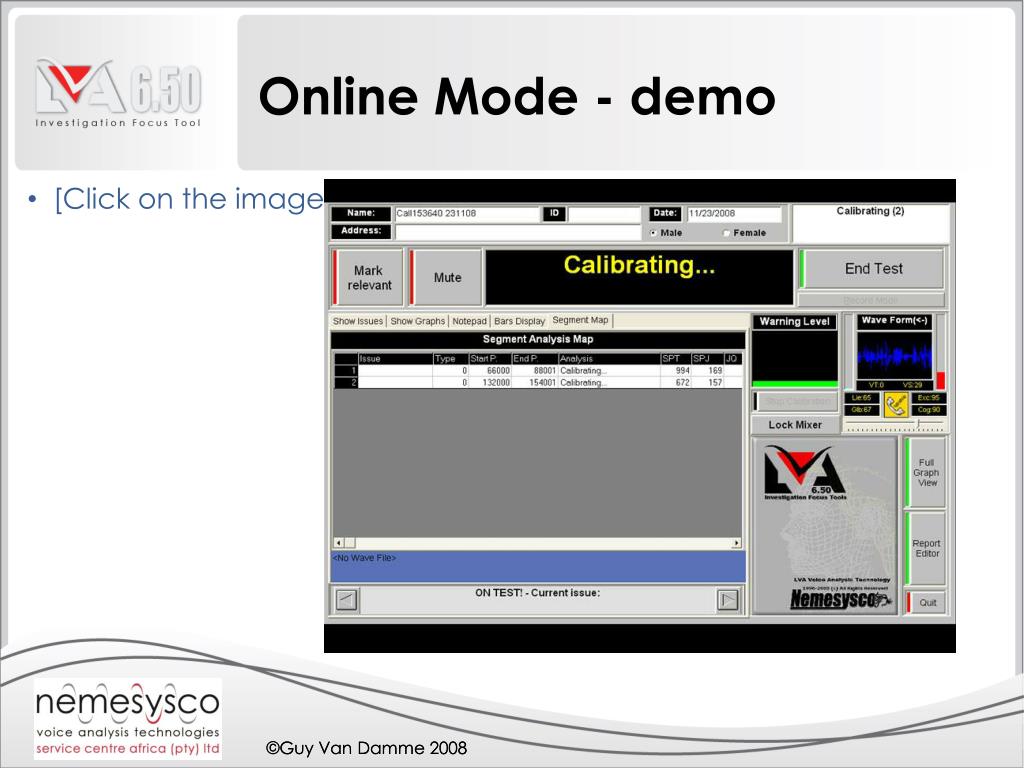The width and height of the screenshot is (1024, 768).
Task: Click the Glb:67 readout
Action: (x=861, y=410)
